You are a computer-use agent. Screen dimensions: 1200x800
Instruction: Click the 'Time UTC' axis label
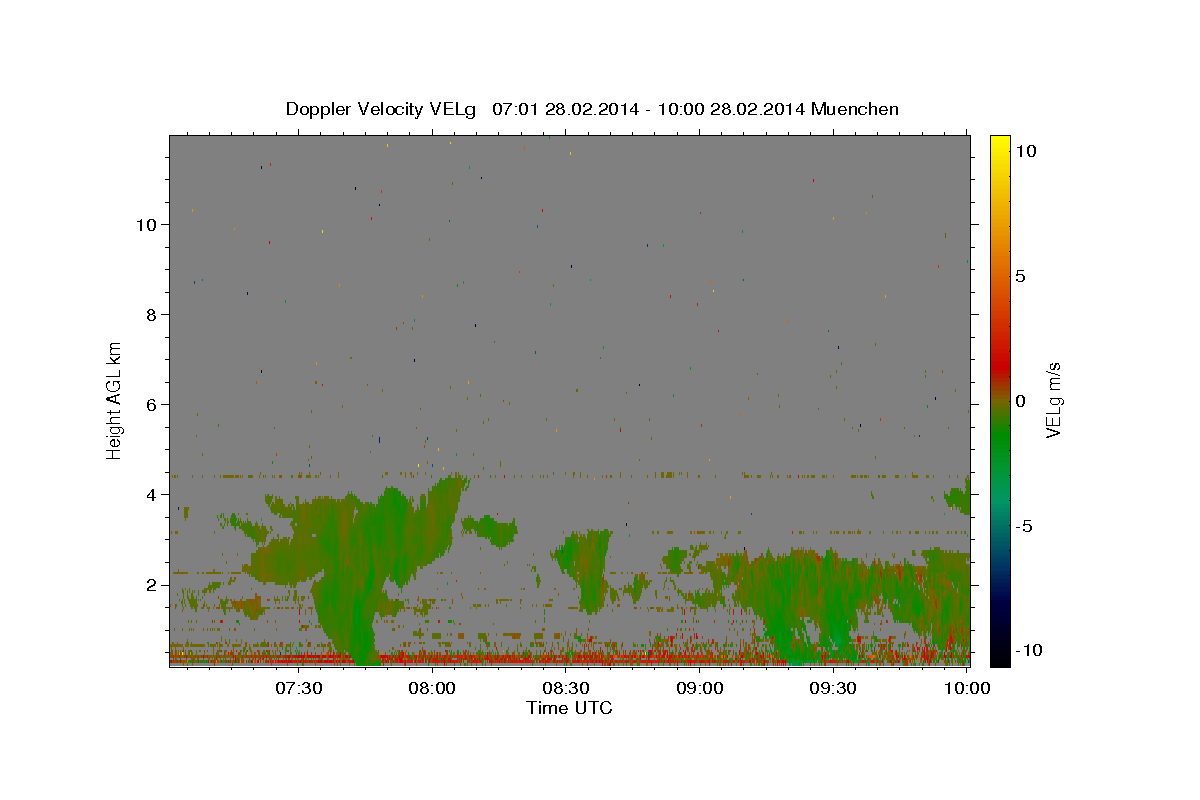[x=569, y=708]
